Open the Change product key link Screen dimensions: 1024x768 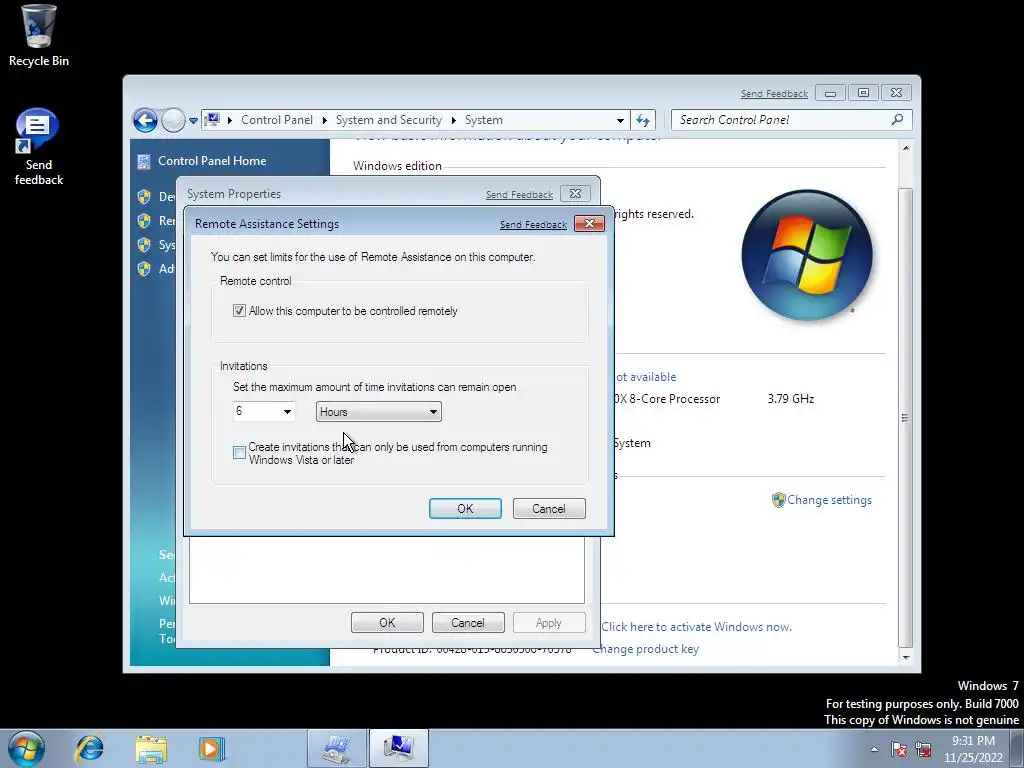[x=645, y=649]
